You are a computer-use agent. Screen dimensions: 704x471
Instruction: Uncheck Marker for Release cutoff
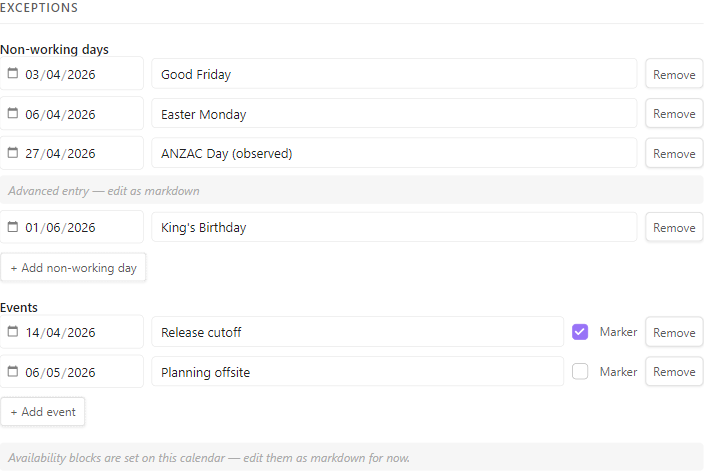tap(580, 332)
